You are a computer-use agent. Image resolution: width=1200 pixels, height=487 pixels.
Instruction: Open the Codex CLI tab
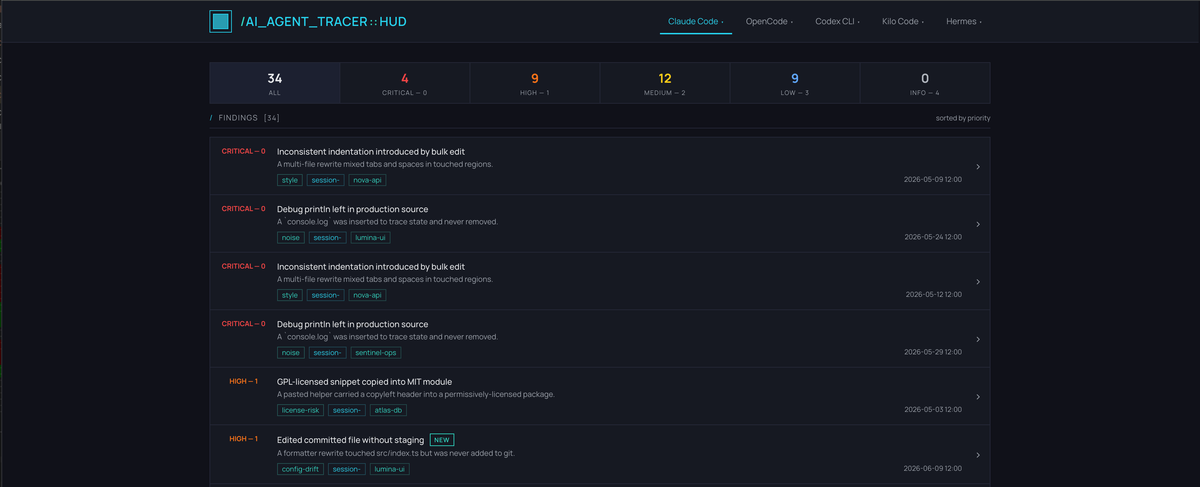tap(838, 21)
